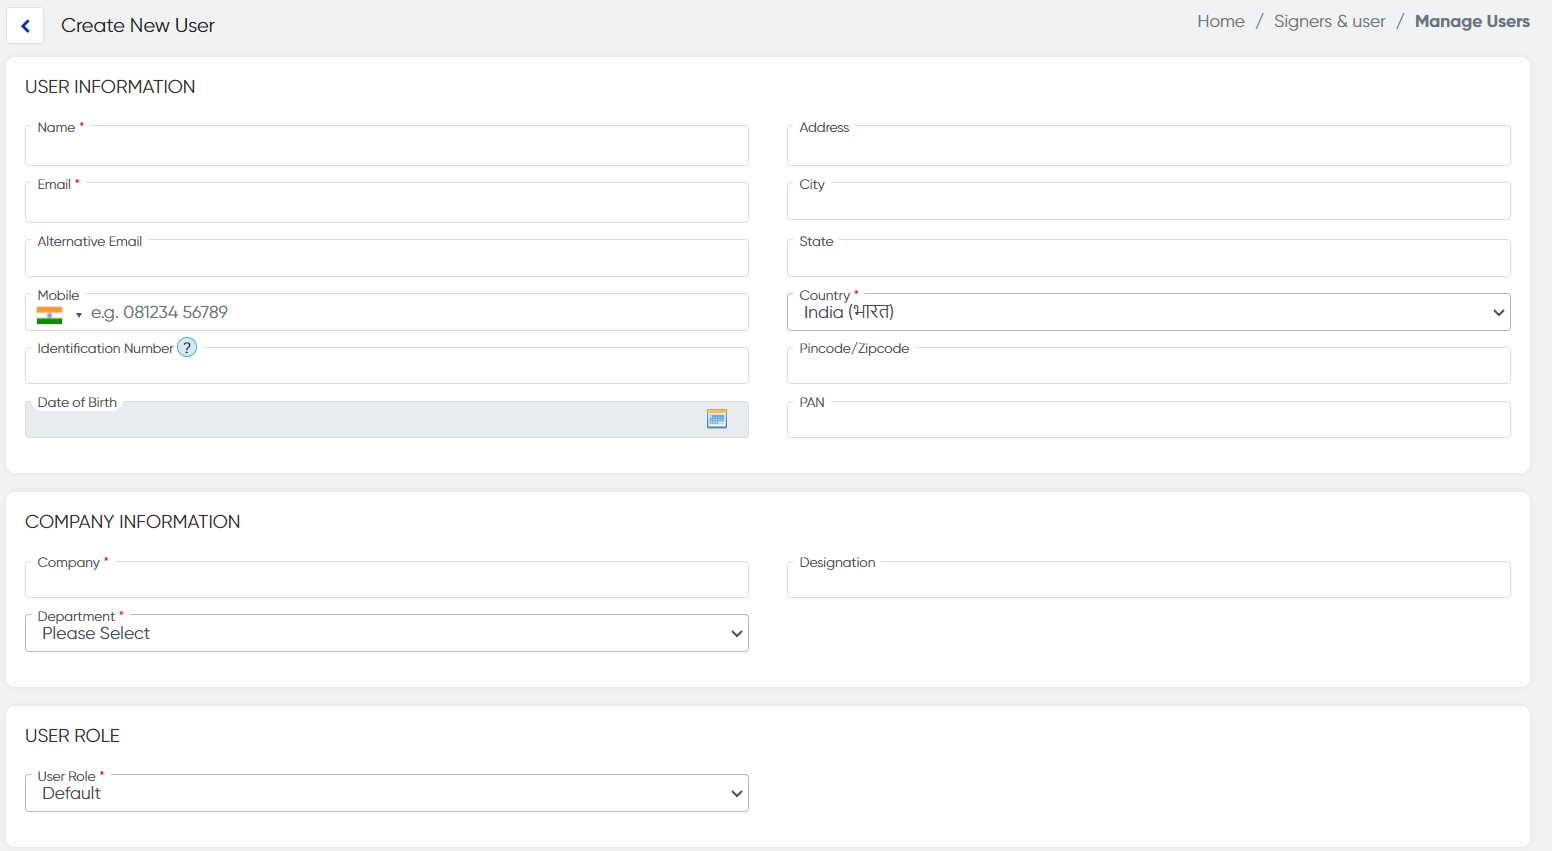Focus the Pincode/Zipcode field

click(1148, 366)
